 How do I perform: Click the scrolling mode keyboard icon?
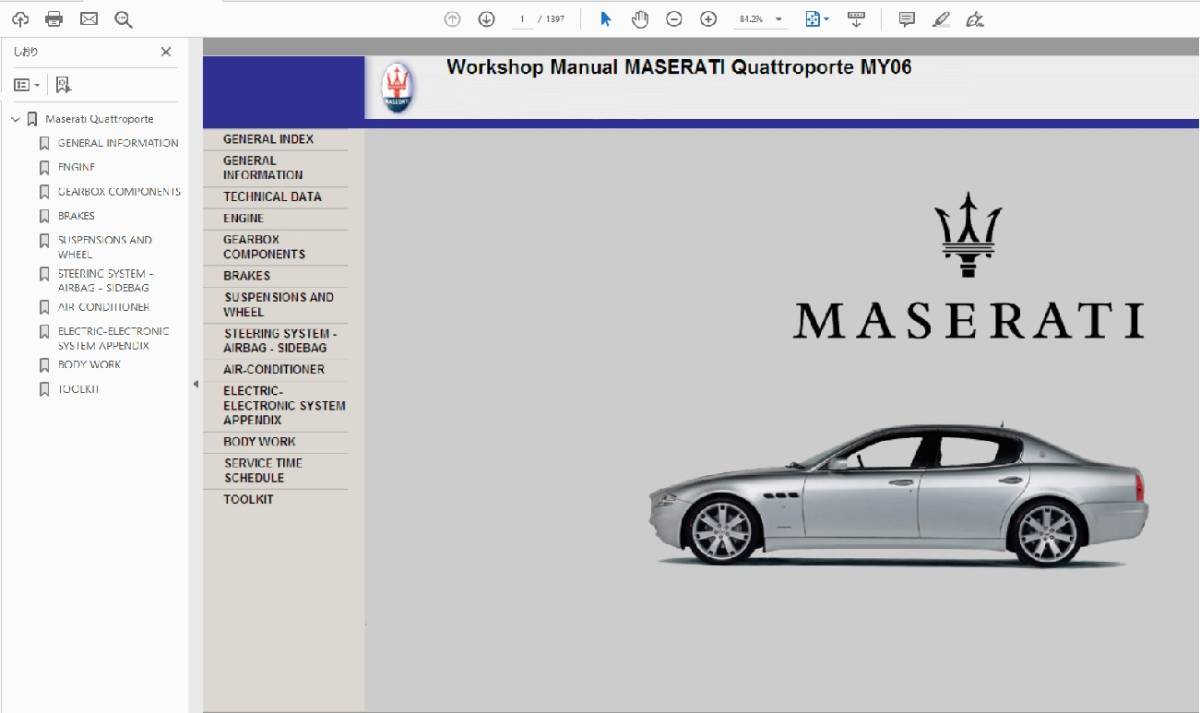pyautogui.click(x=856, y=19)
